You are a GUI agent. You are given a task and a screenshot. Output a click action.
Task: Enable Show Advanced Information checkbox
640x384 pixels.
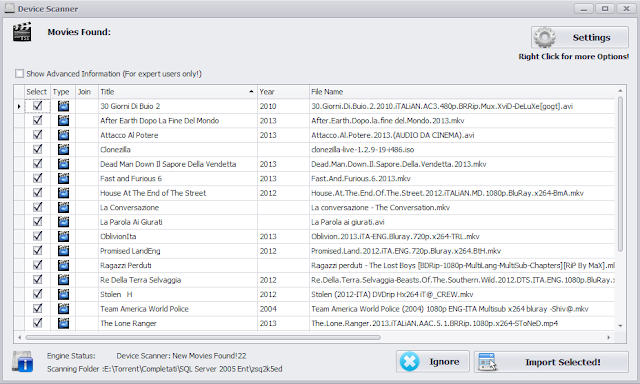[x=19, y=74]
